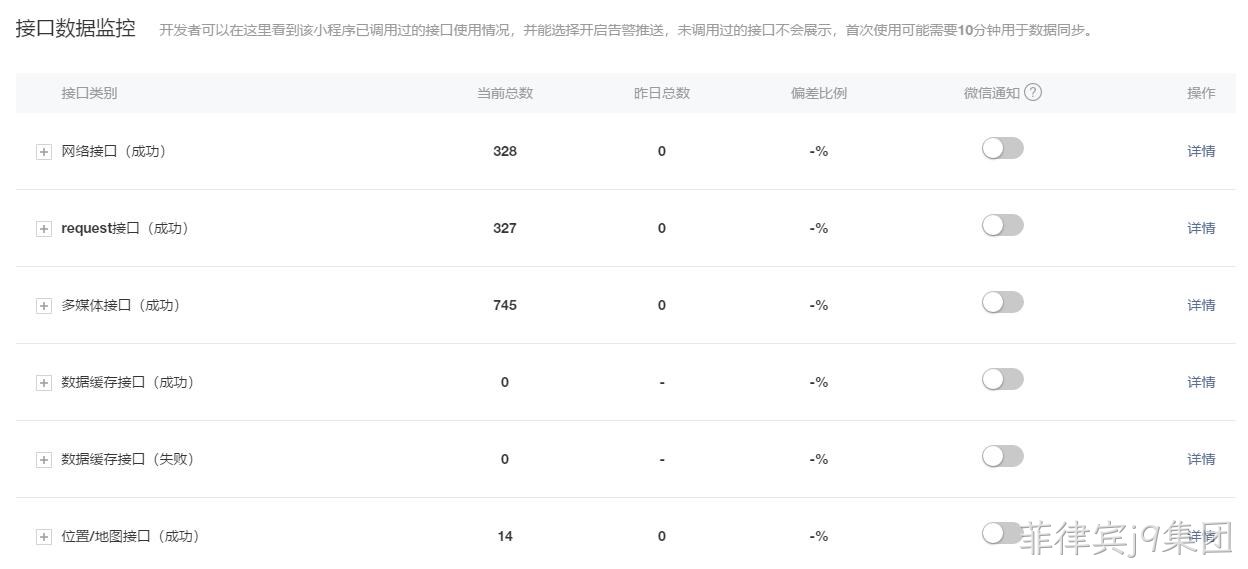Viewport: 1248px width, 569px height.
Task: Select the 网络接口（成功）label
Action: (114, 151)
